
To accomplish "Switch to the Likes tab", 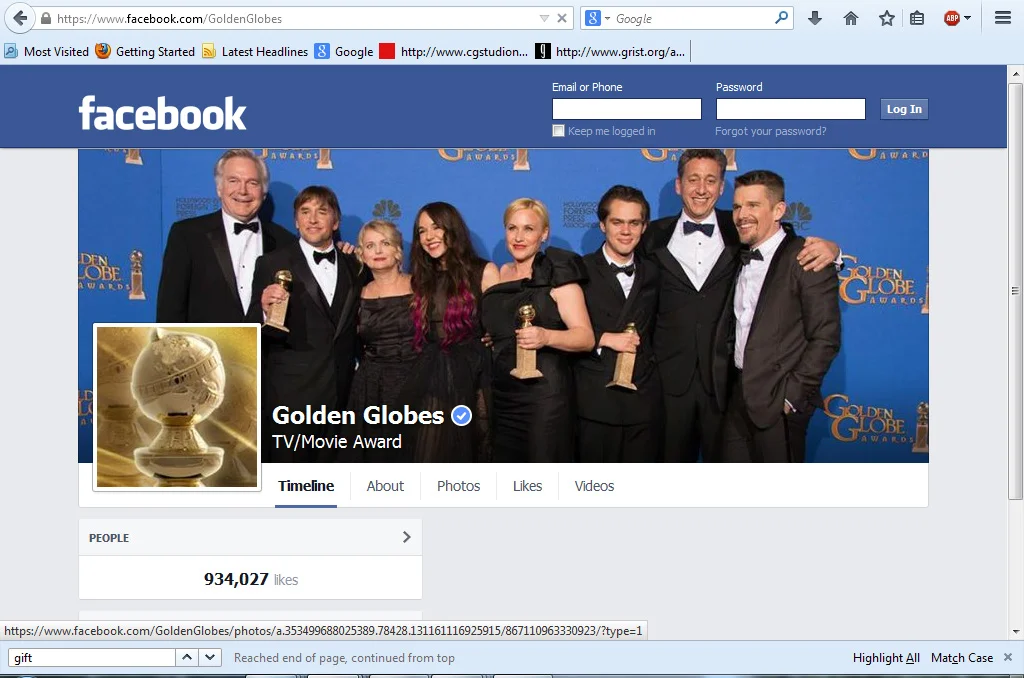I will [527, 486].
